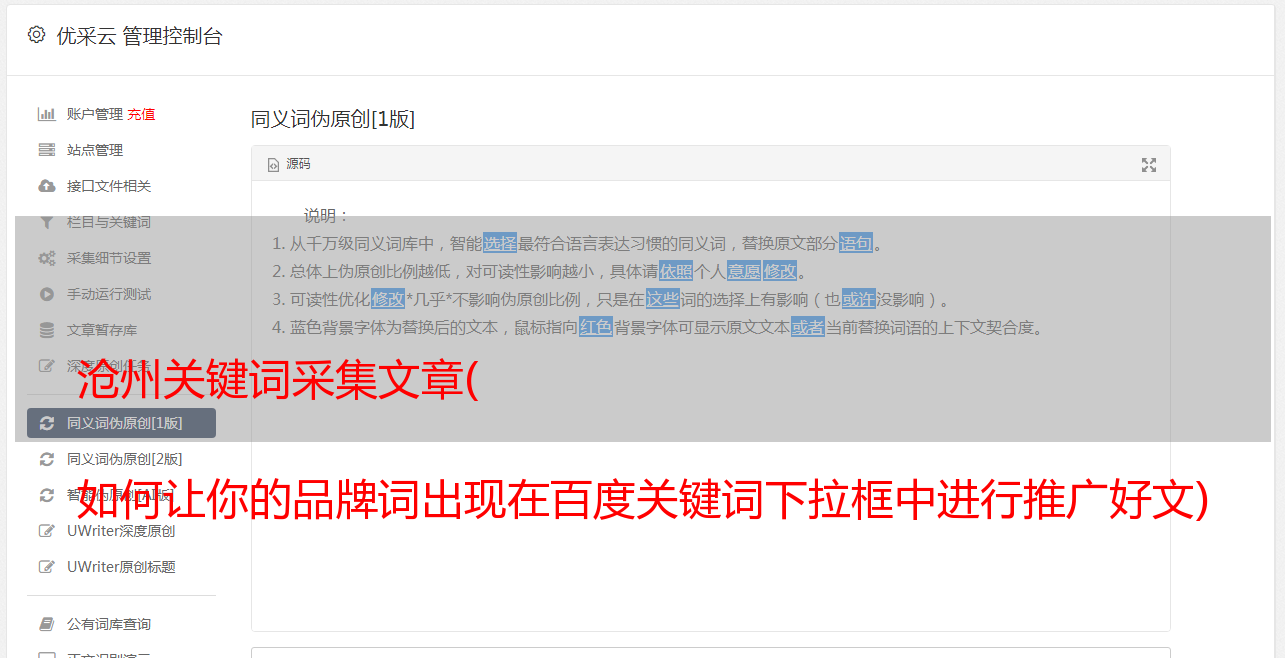Screen dimensions: 1285x658
Task: Click highlighted word 红色 in the text
Action: [596, 327]
